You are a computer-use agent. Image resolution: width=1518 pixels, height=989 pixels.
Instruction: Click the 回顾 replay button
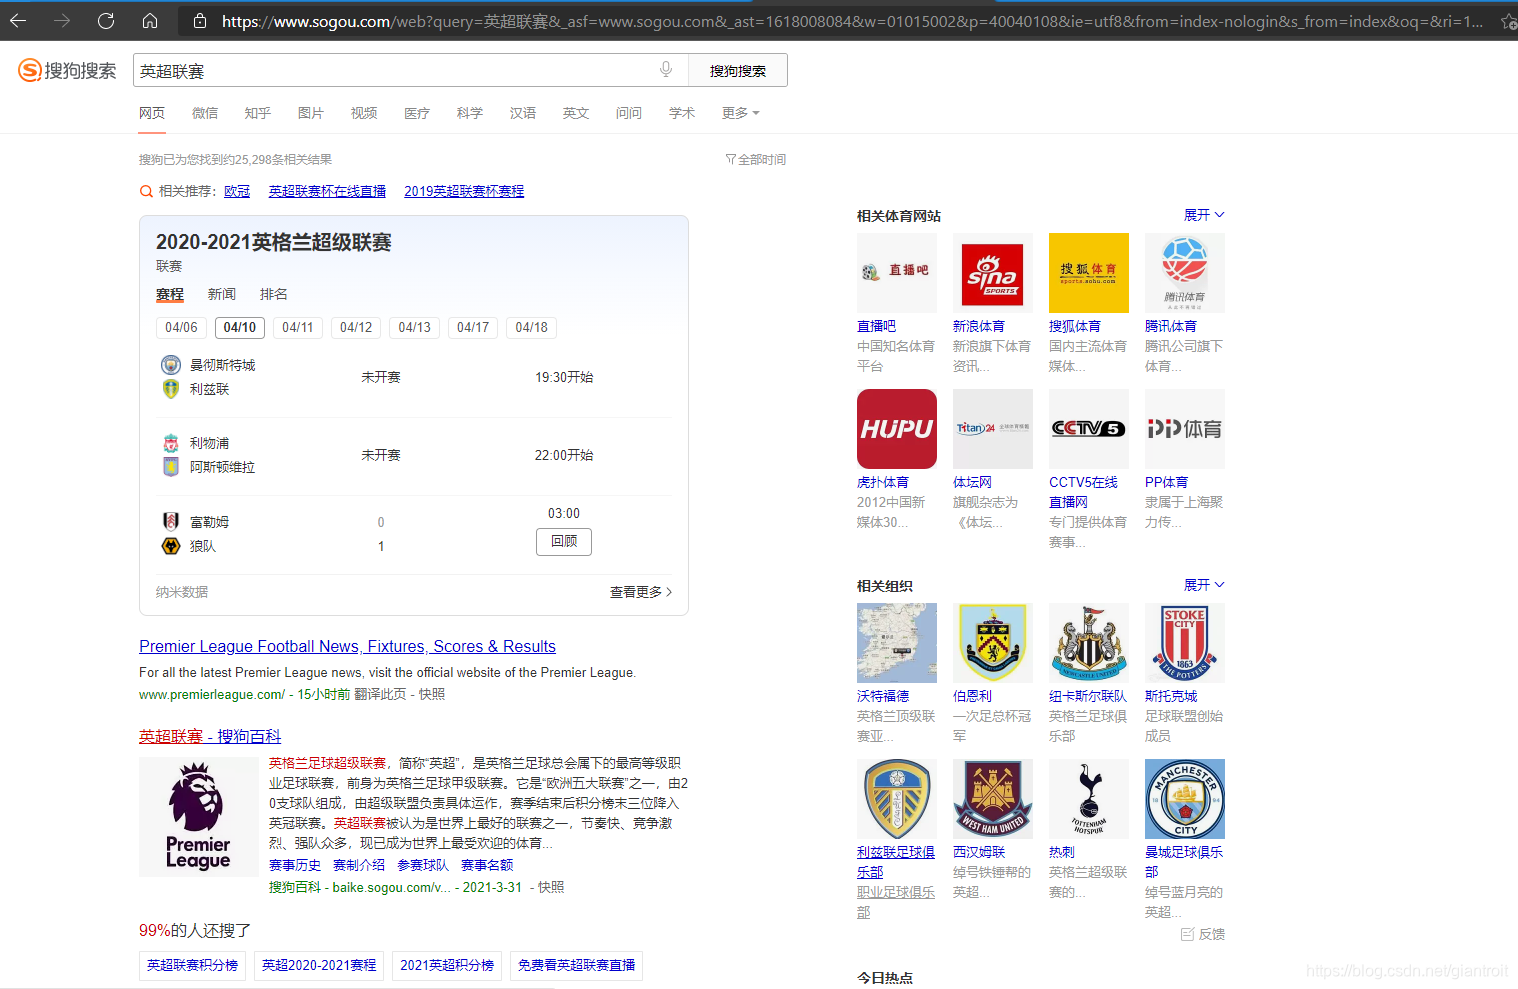564,541
